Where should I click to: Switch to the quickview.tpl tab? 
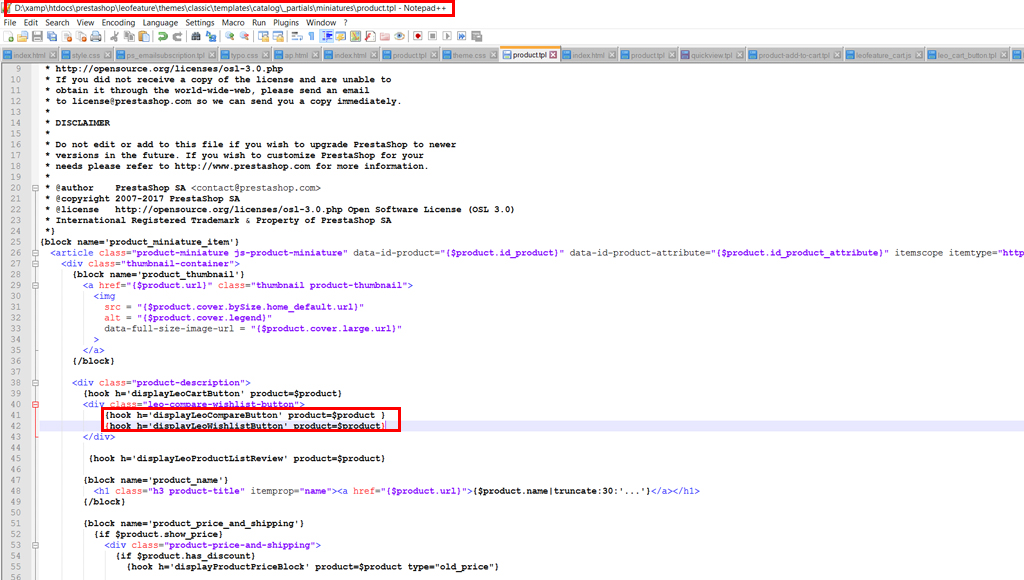712,55
